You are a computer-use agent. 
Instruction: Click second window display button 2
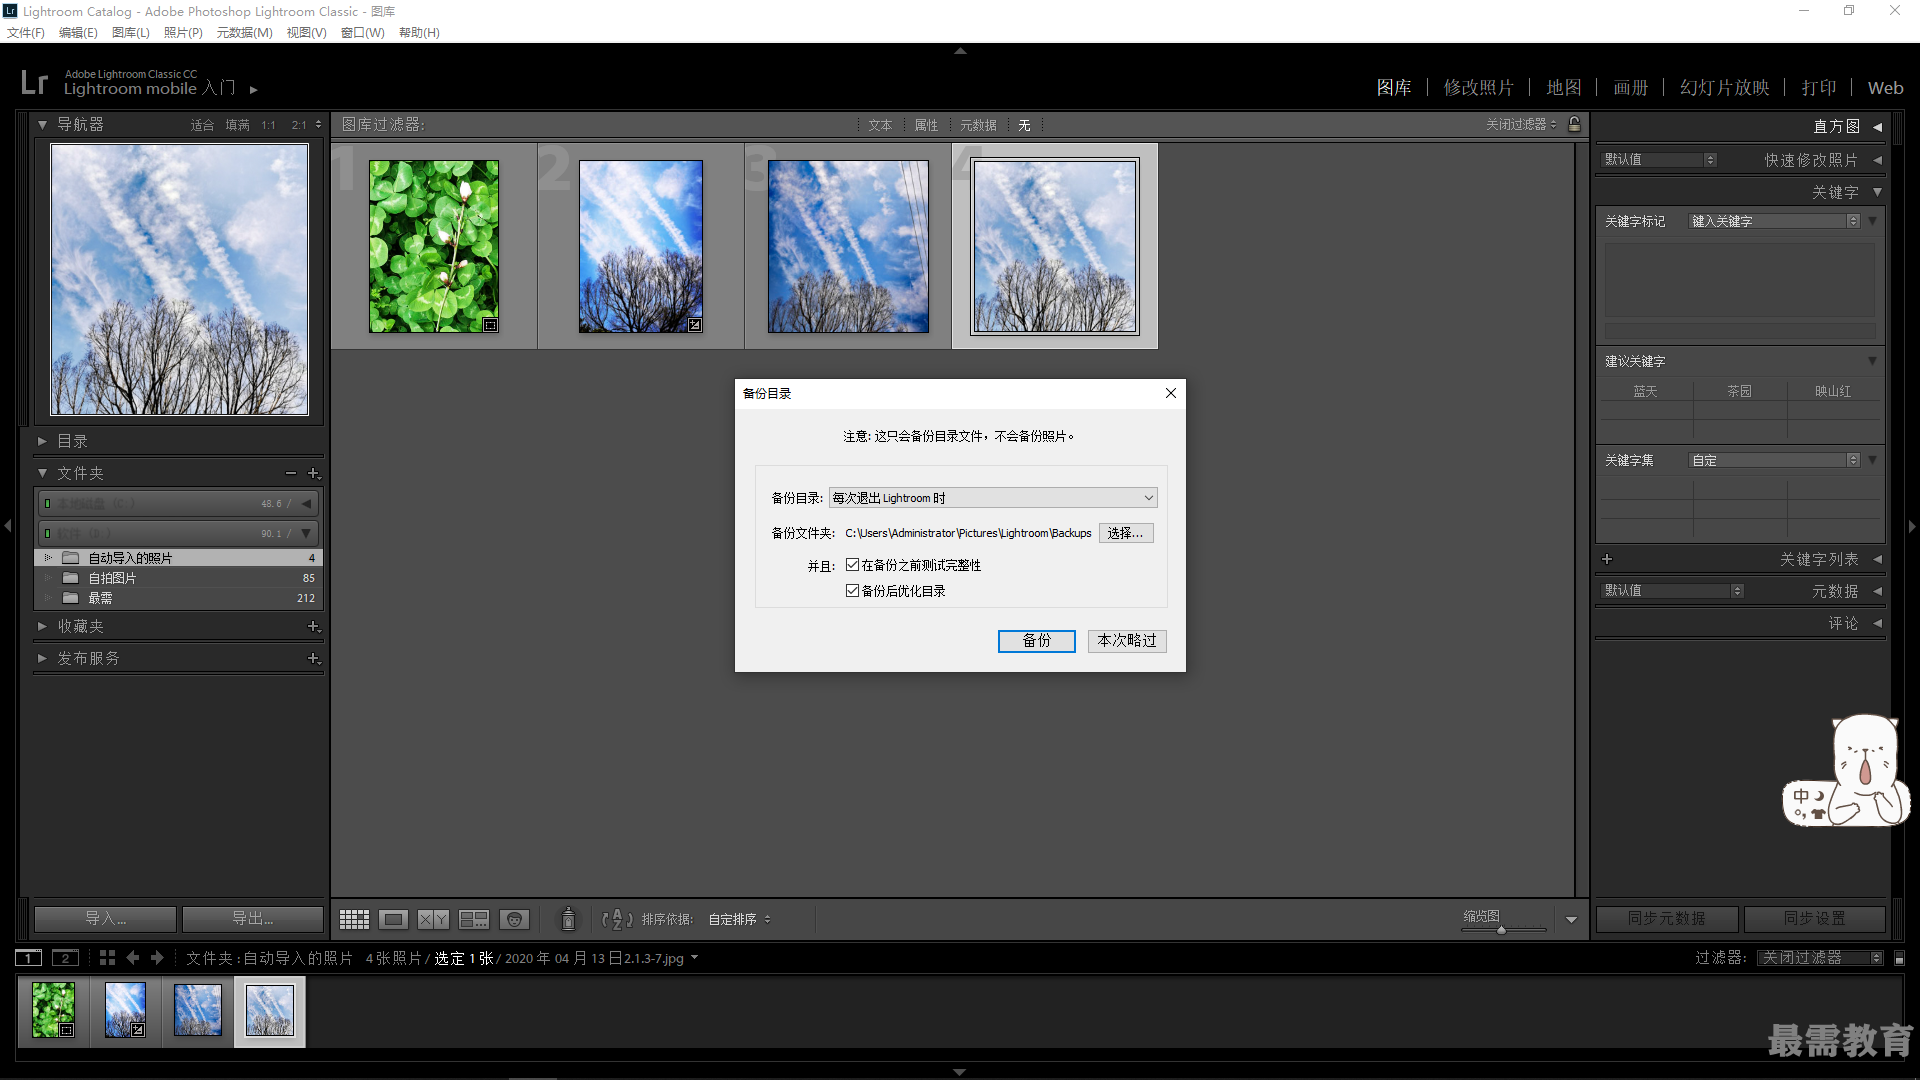point(65,958)
